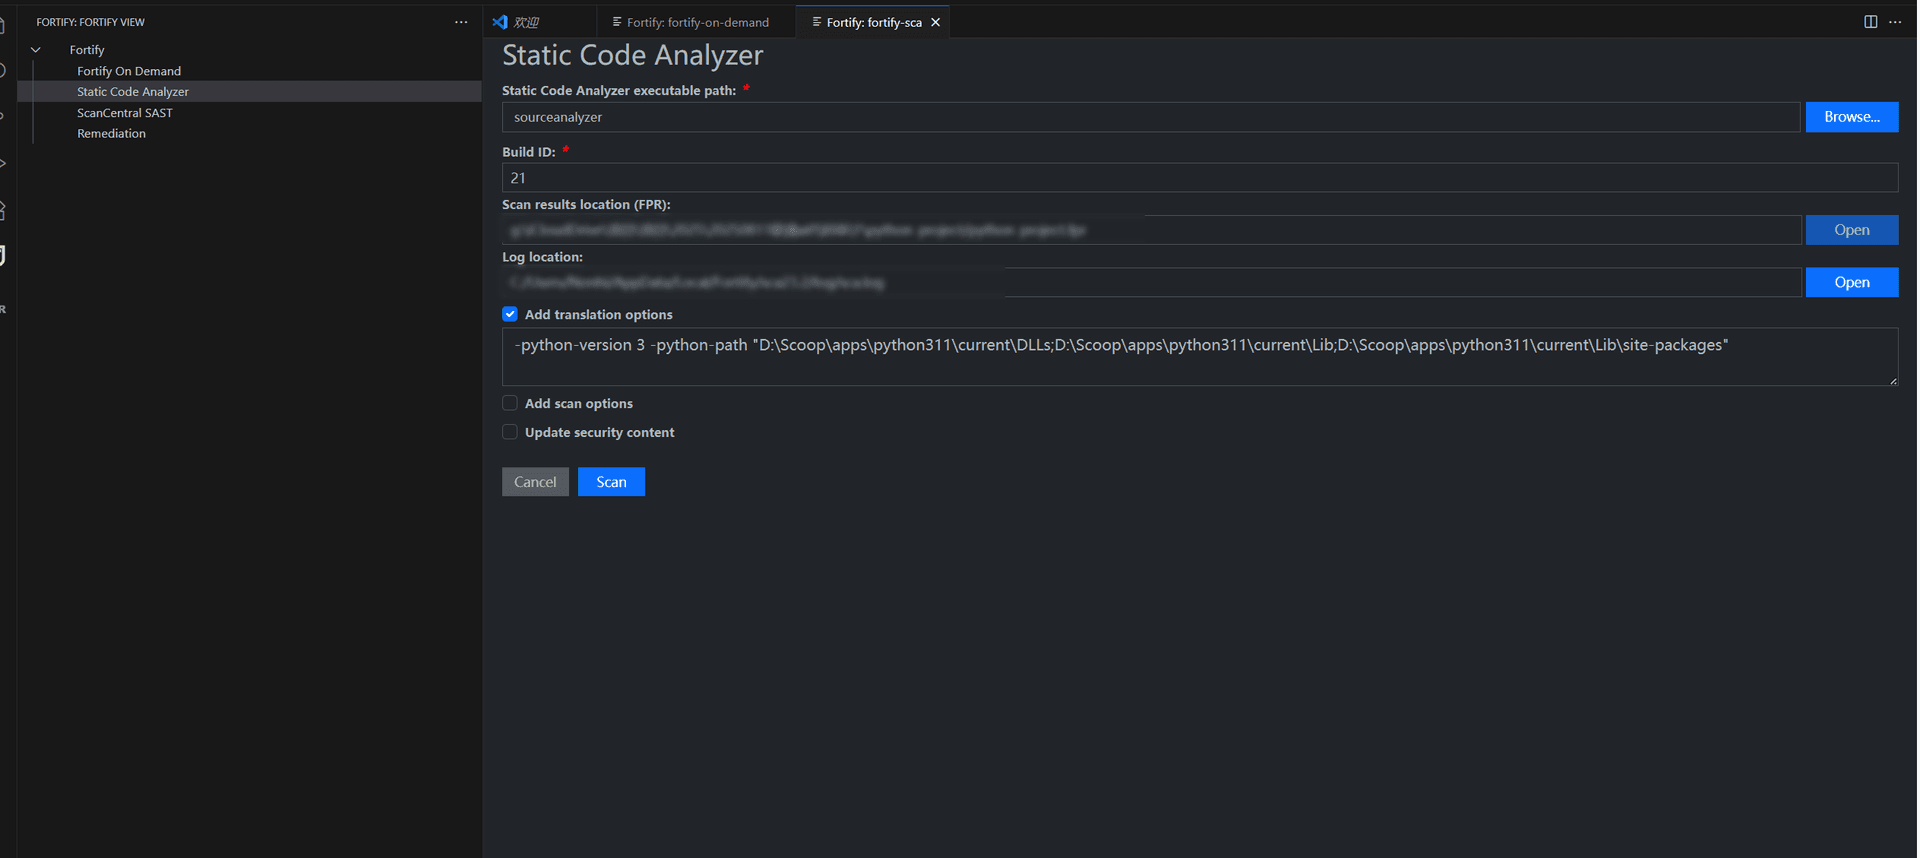This screenshot has height=858, width=1920.
Task: Grab the translation options textarea resize handle
Action: [1893, 381]
